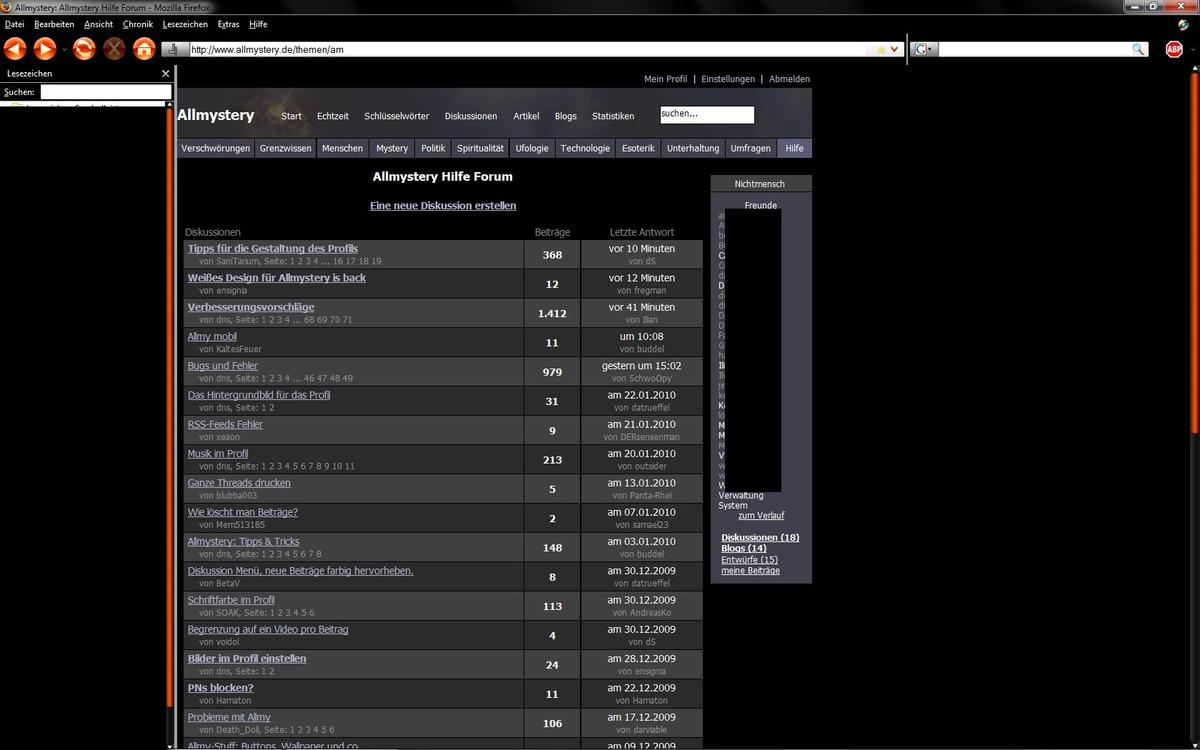Open the Einstellungen link
This screenshot has width=1200, height=750.
pyautogui.click(x=728, y=79)
